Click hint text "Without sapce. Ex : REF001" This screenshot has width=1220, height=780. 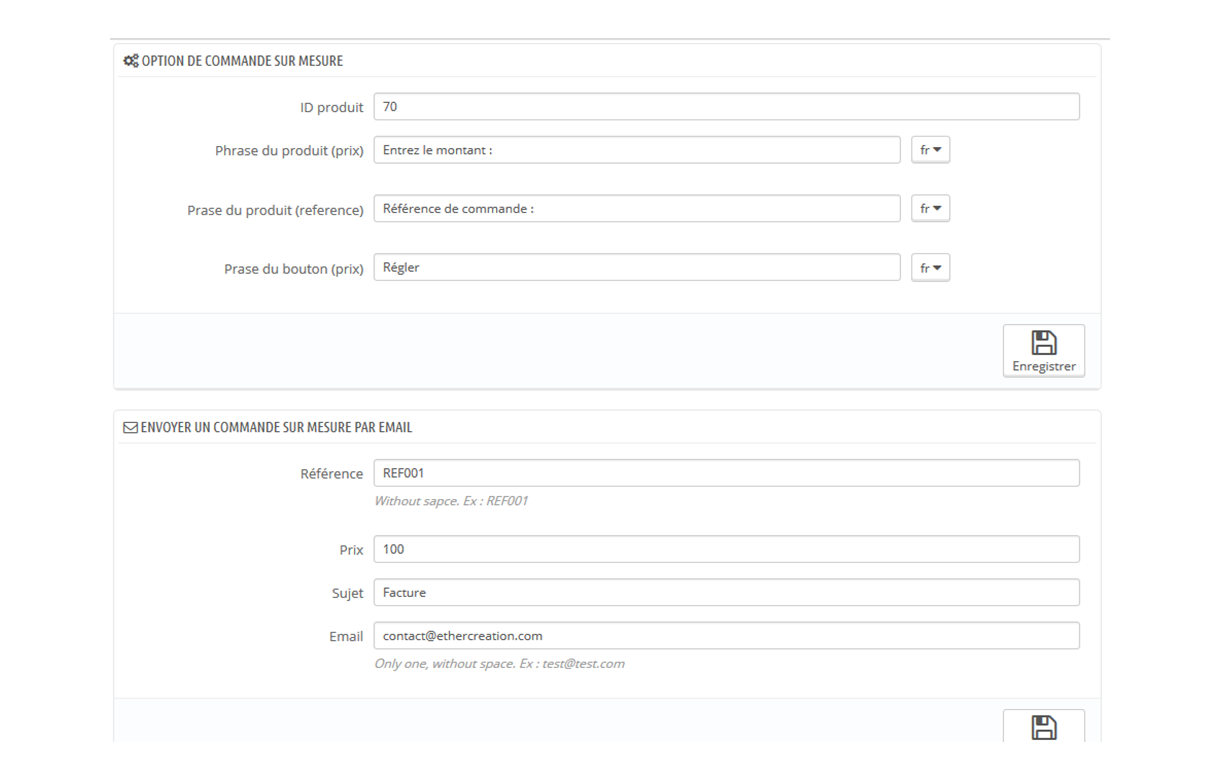451,501
